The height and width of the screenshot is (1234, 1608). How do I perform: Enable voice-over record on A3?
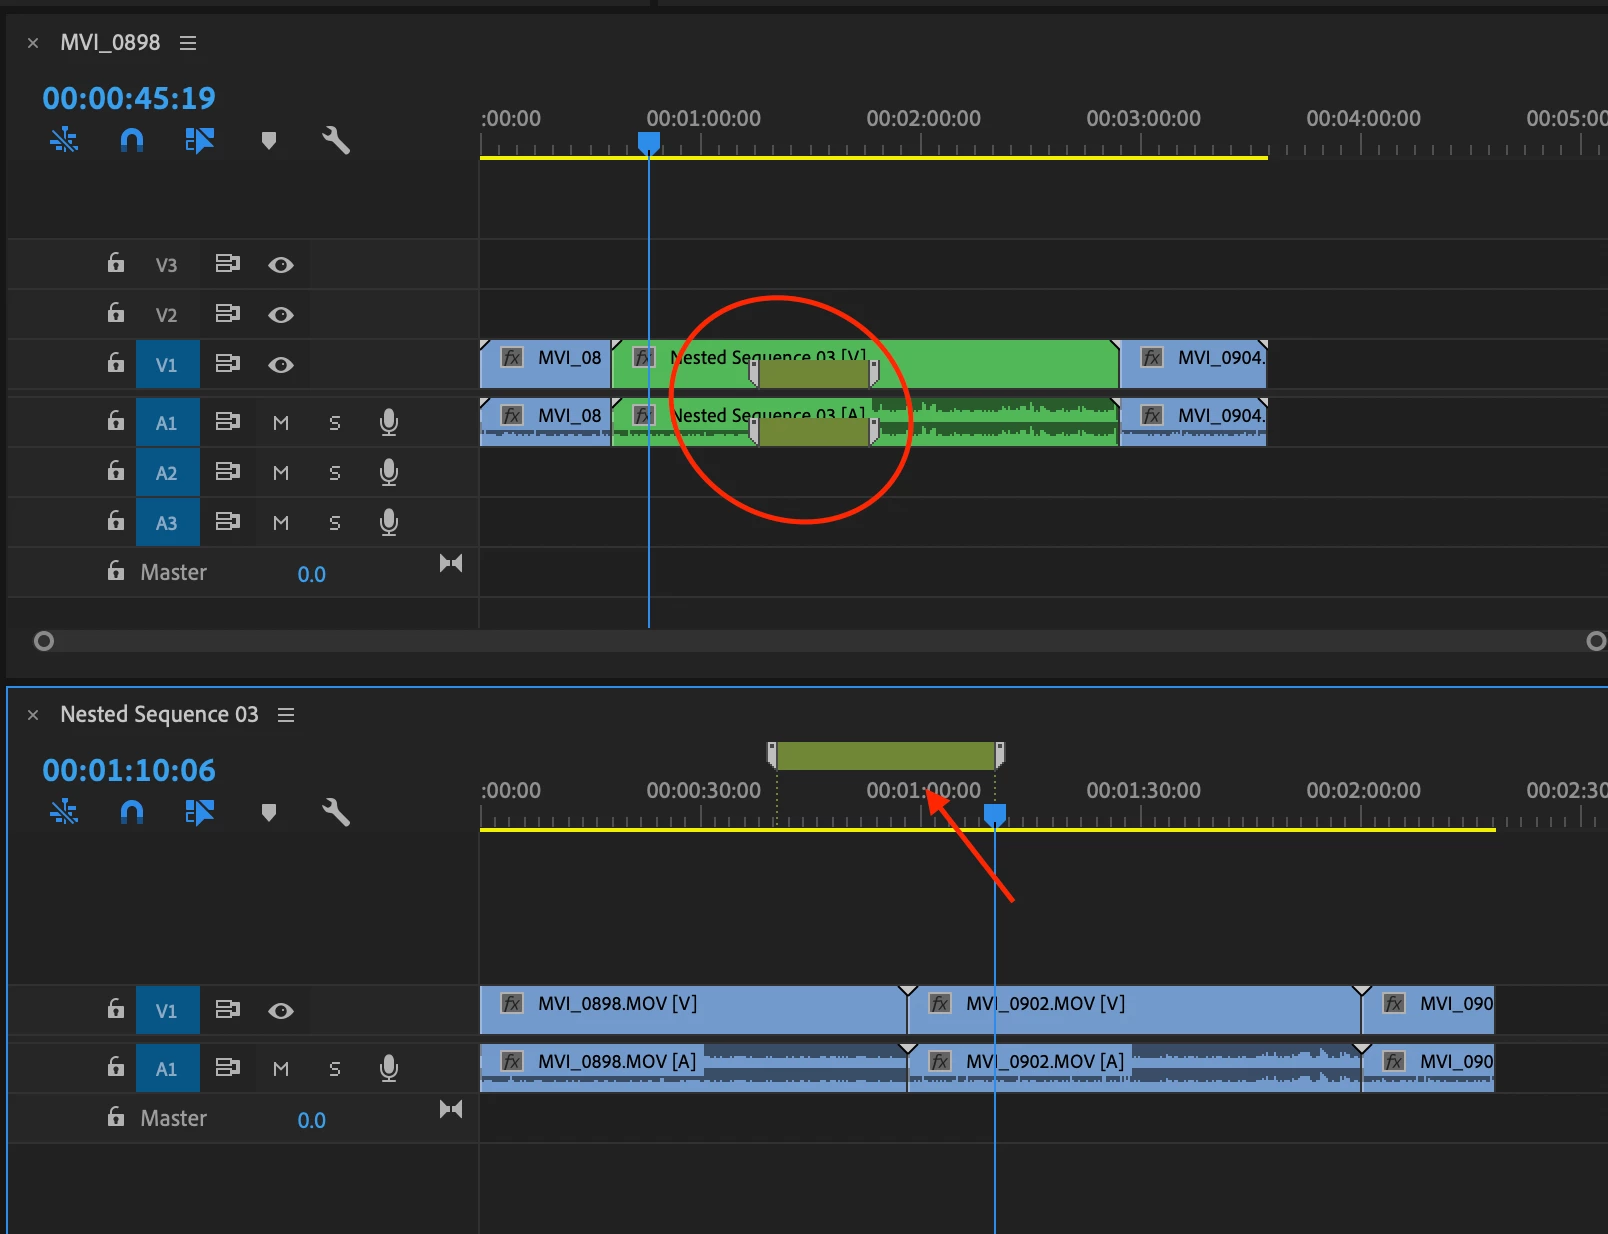[389, 523]
